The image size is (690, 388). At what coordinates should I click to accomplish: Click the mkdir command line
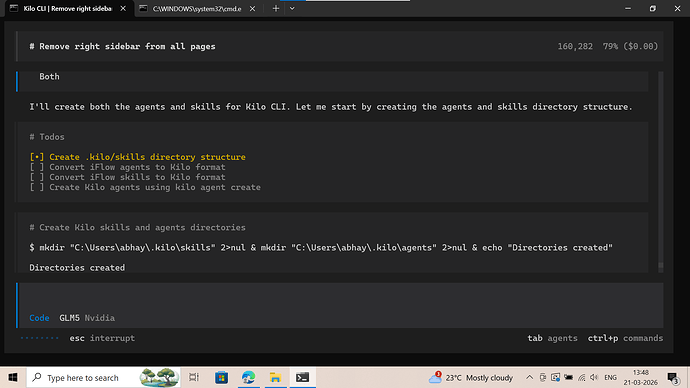pyautogui.click(x=321, y=248)
